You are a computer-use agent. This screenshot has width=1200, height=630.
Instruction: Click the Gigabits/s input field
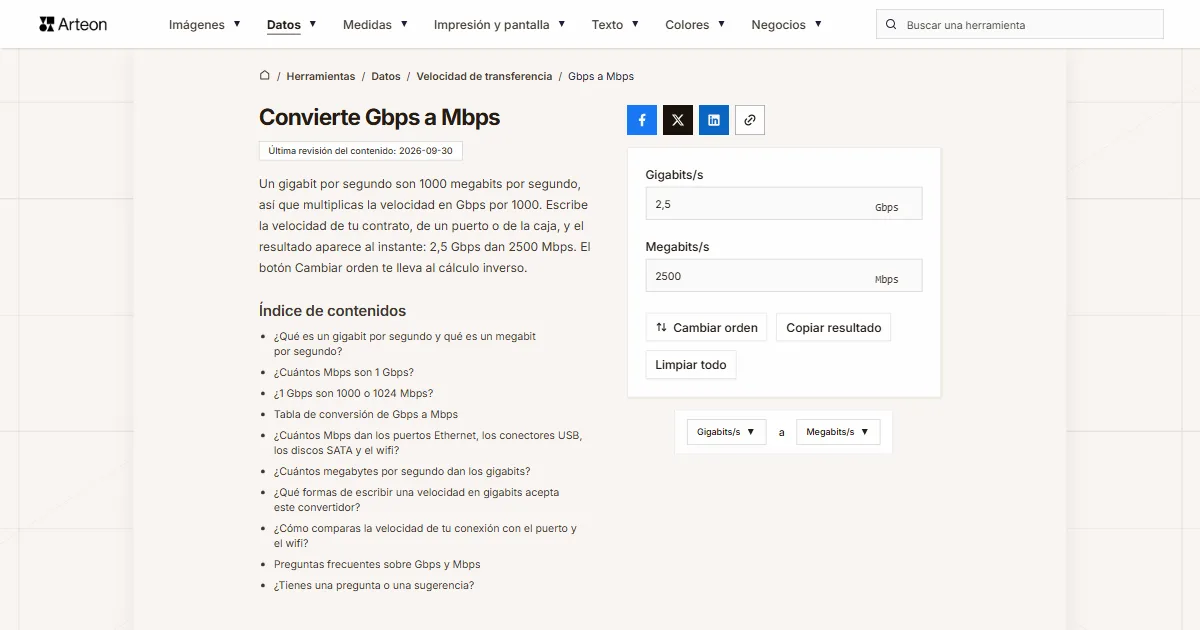784,204
